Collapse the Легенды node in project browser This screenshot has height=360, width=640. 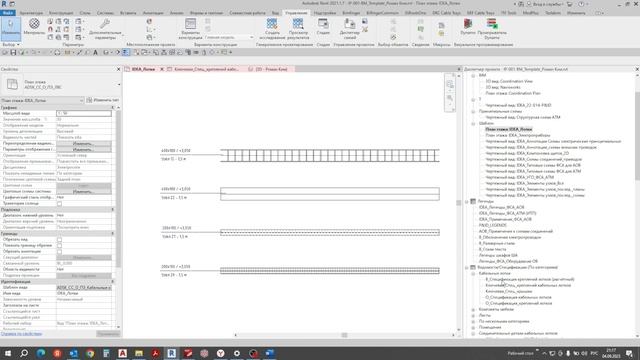pos(467,201)
